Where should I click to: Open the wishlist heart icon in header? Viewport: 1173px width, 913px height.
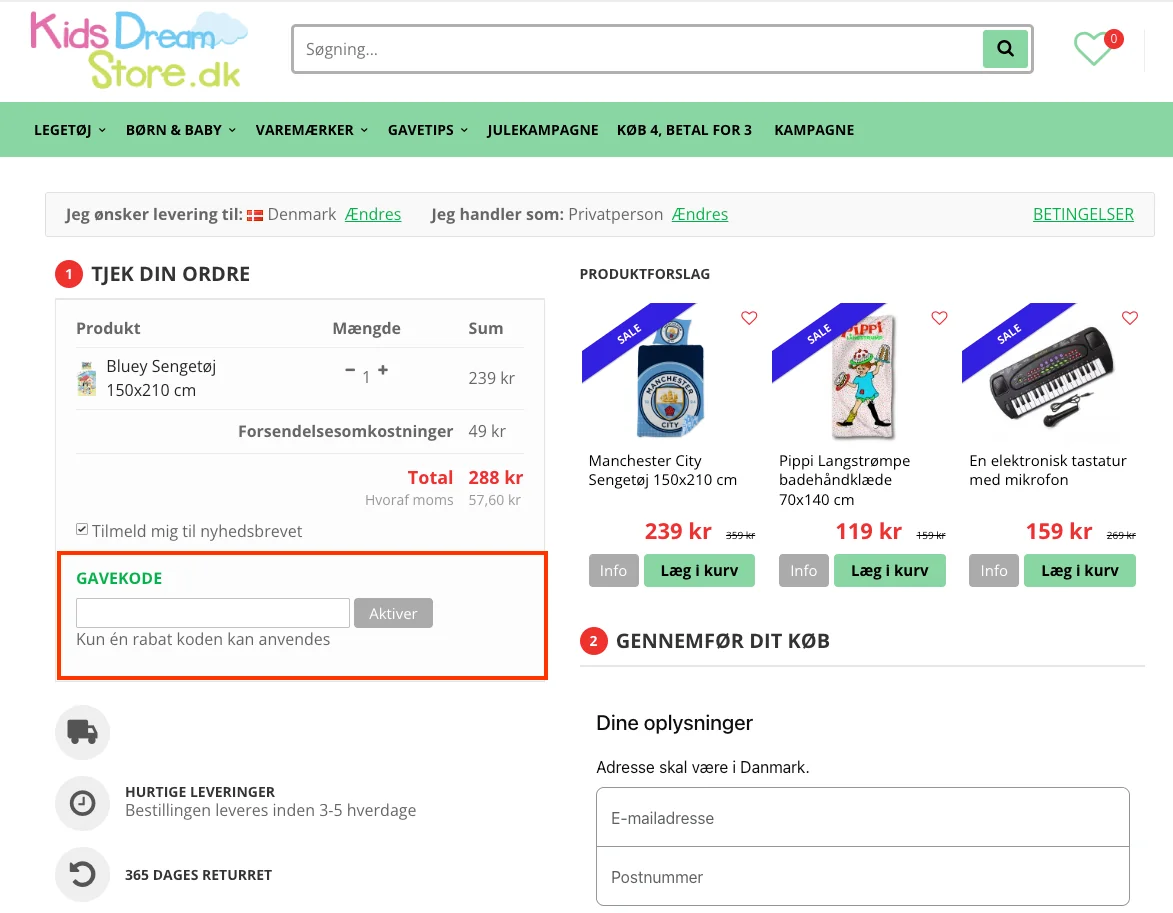(1093, 48)
